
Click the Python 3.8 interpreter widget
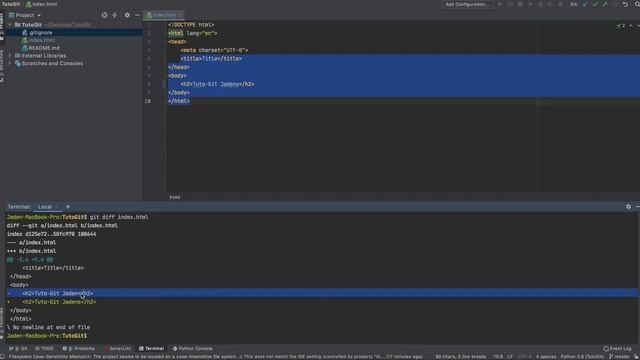coord(582,357)
